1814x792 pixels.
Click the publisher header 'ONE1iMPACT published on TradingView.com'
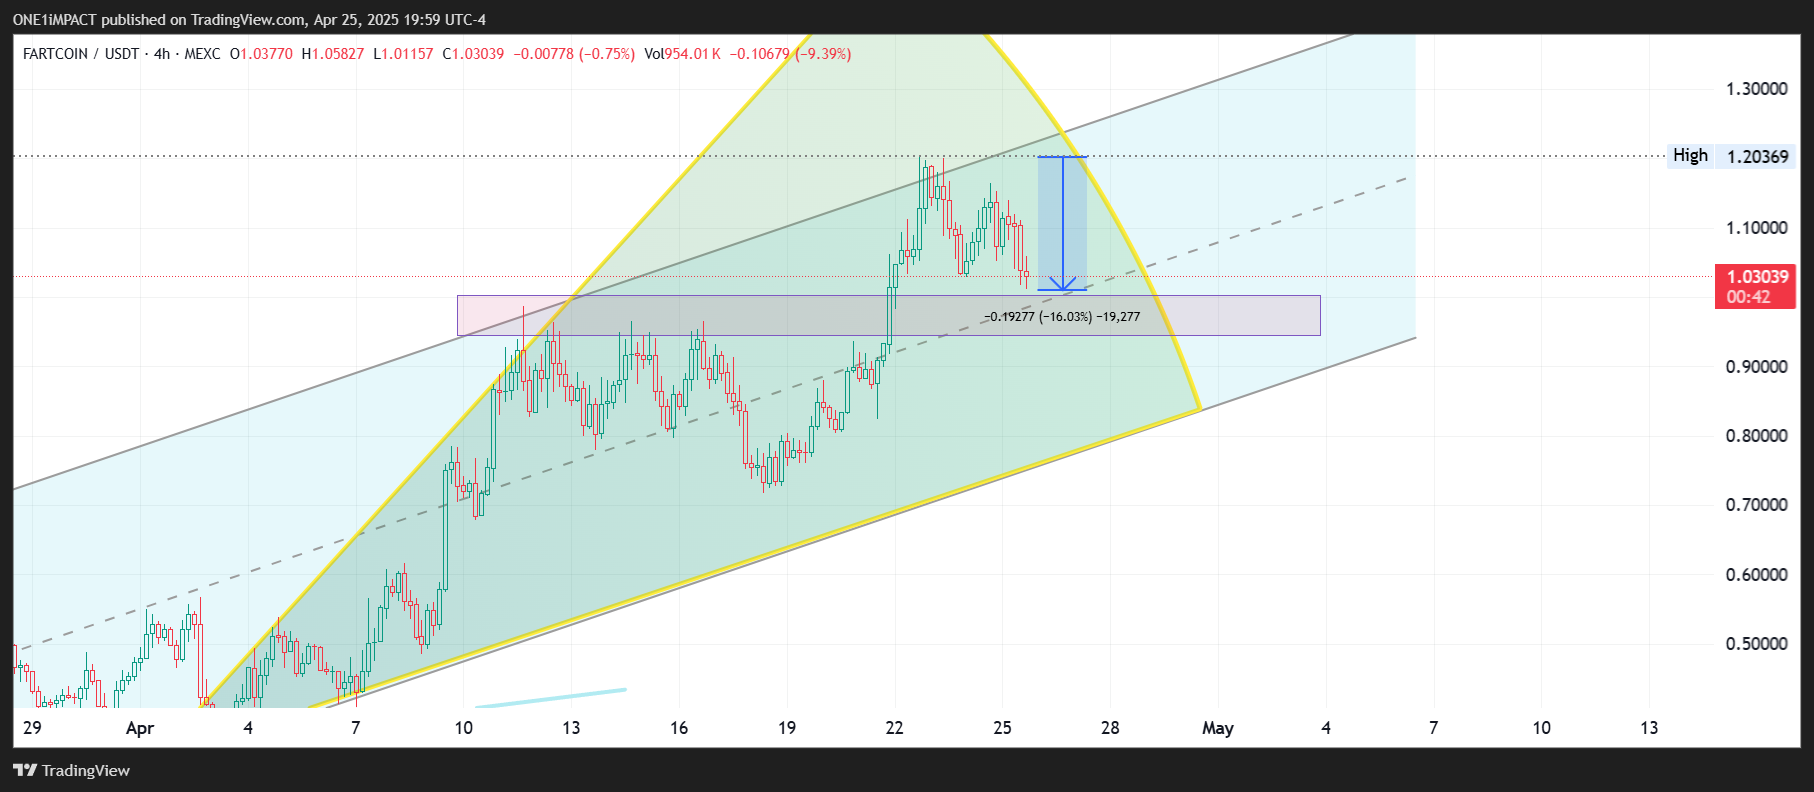coord(159,19)
